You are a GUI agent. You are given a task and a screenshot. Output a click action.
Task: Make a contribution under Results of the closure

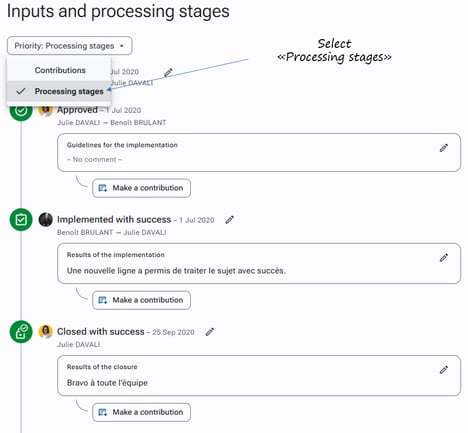(x=142, y=412)
